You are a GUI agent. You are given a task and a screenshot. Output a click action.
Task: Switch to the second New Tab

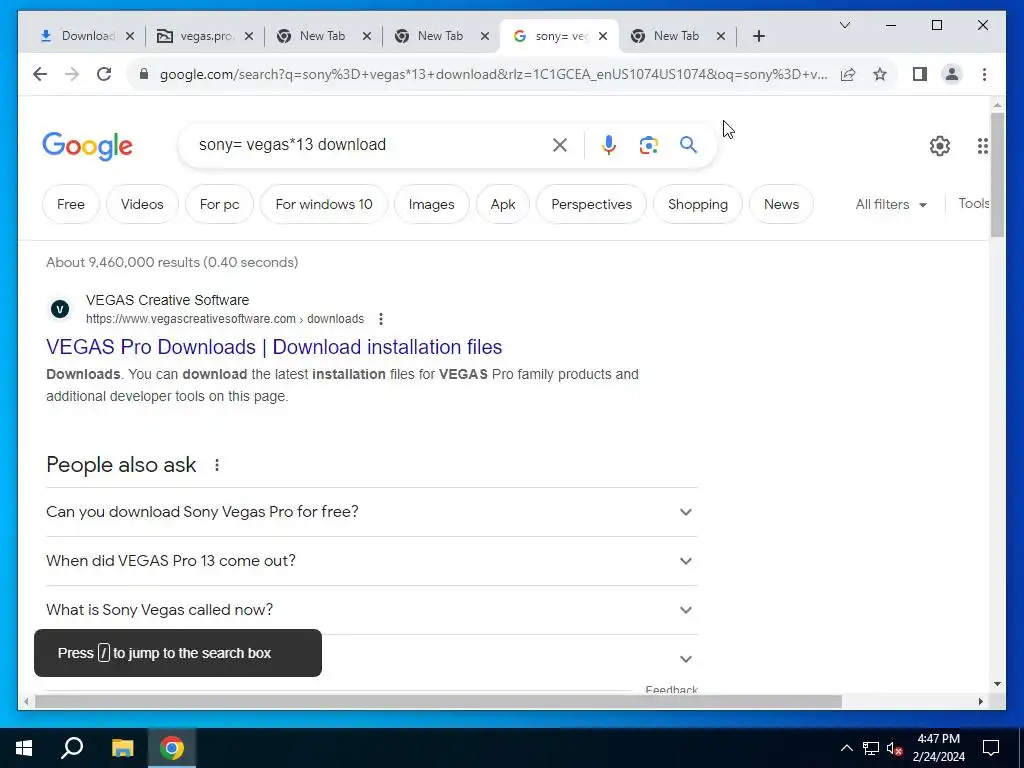[430, 36]
